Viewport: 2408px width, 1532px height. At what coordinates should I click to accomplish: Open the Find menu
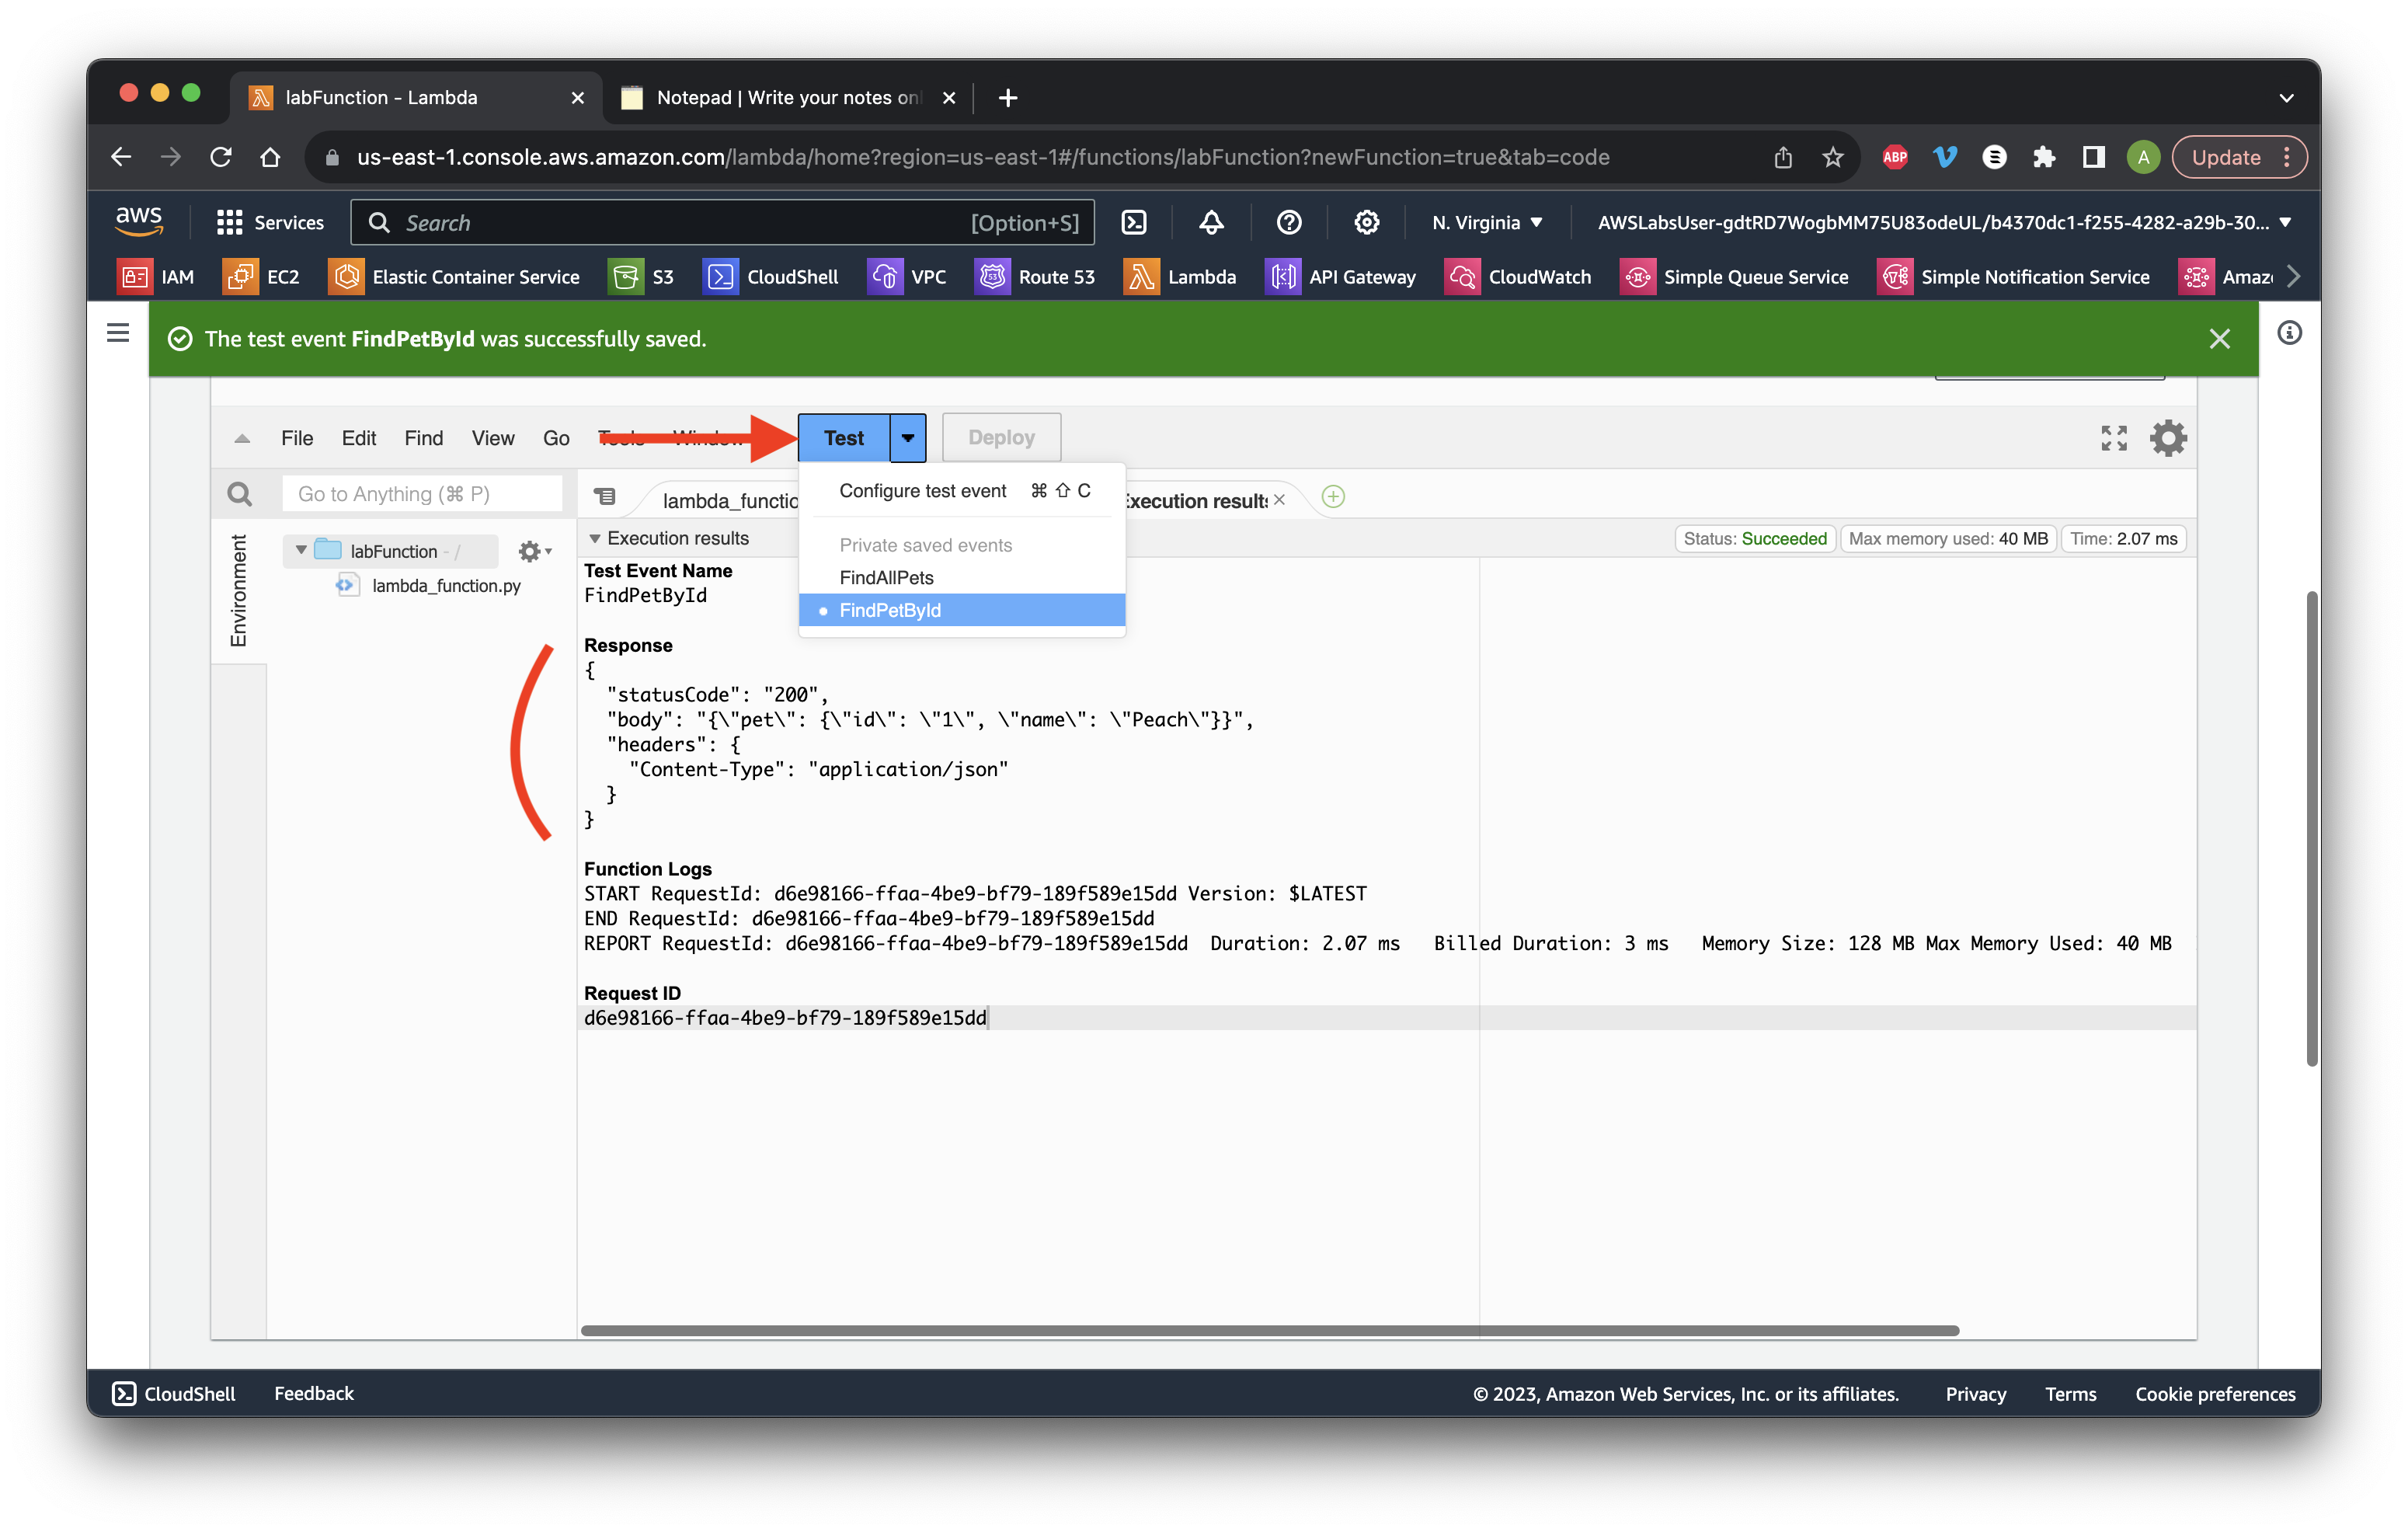point(423,438)
